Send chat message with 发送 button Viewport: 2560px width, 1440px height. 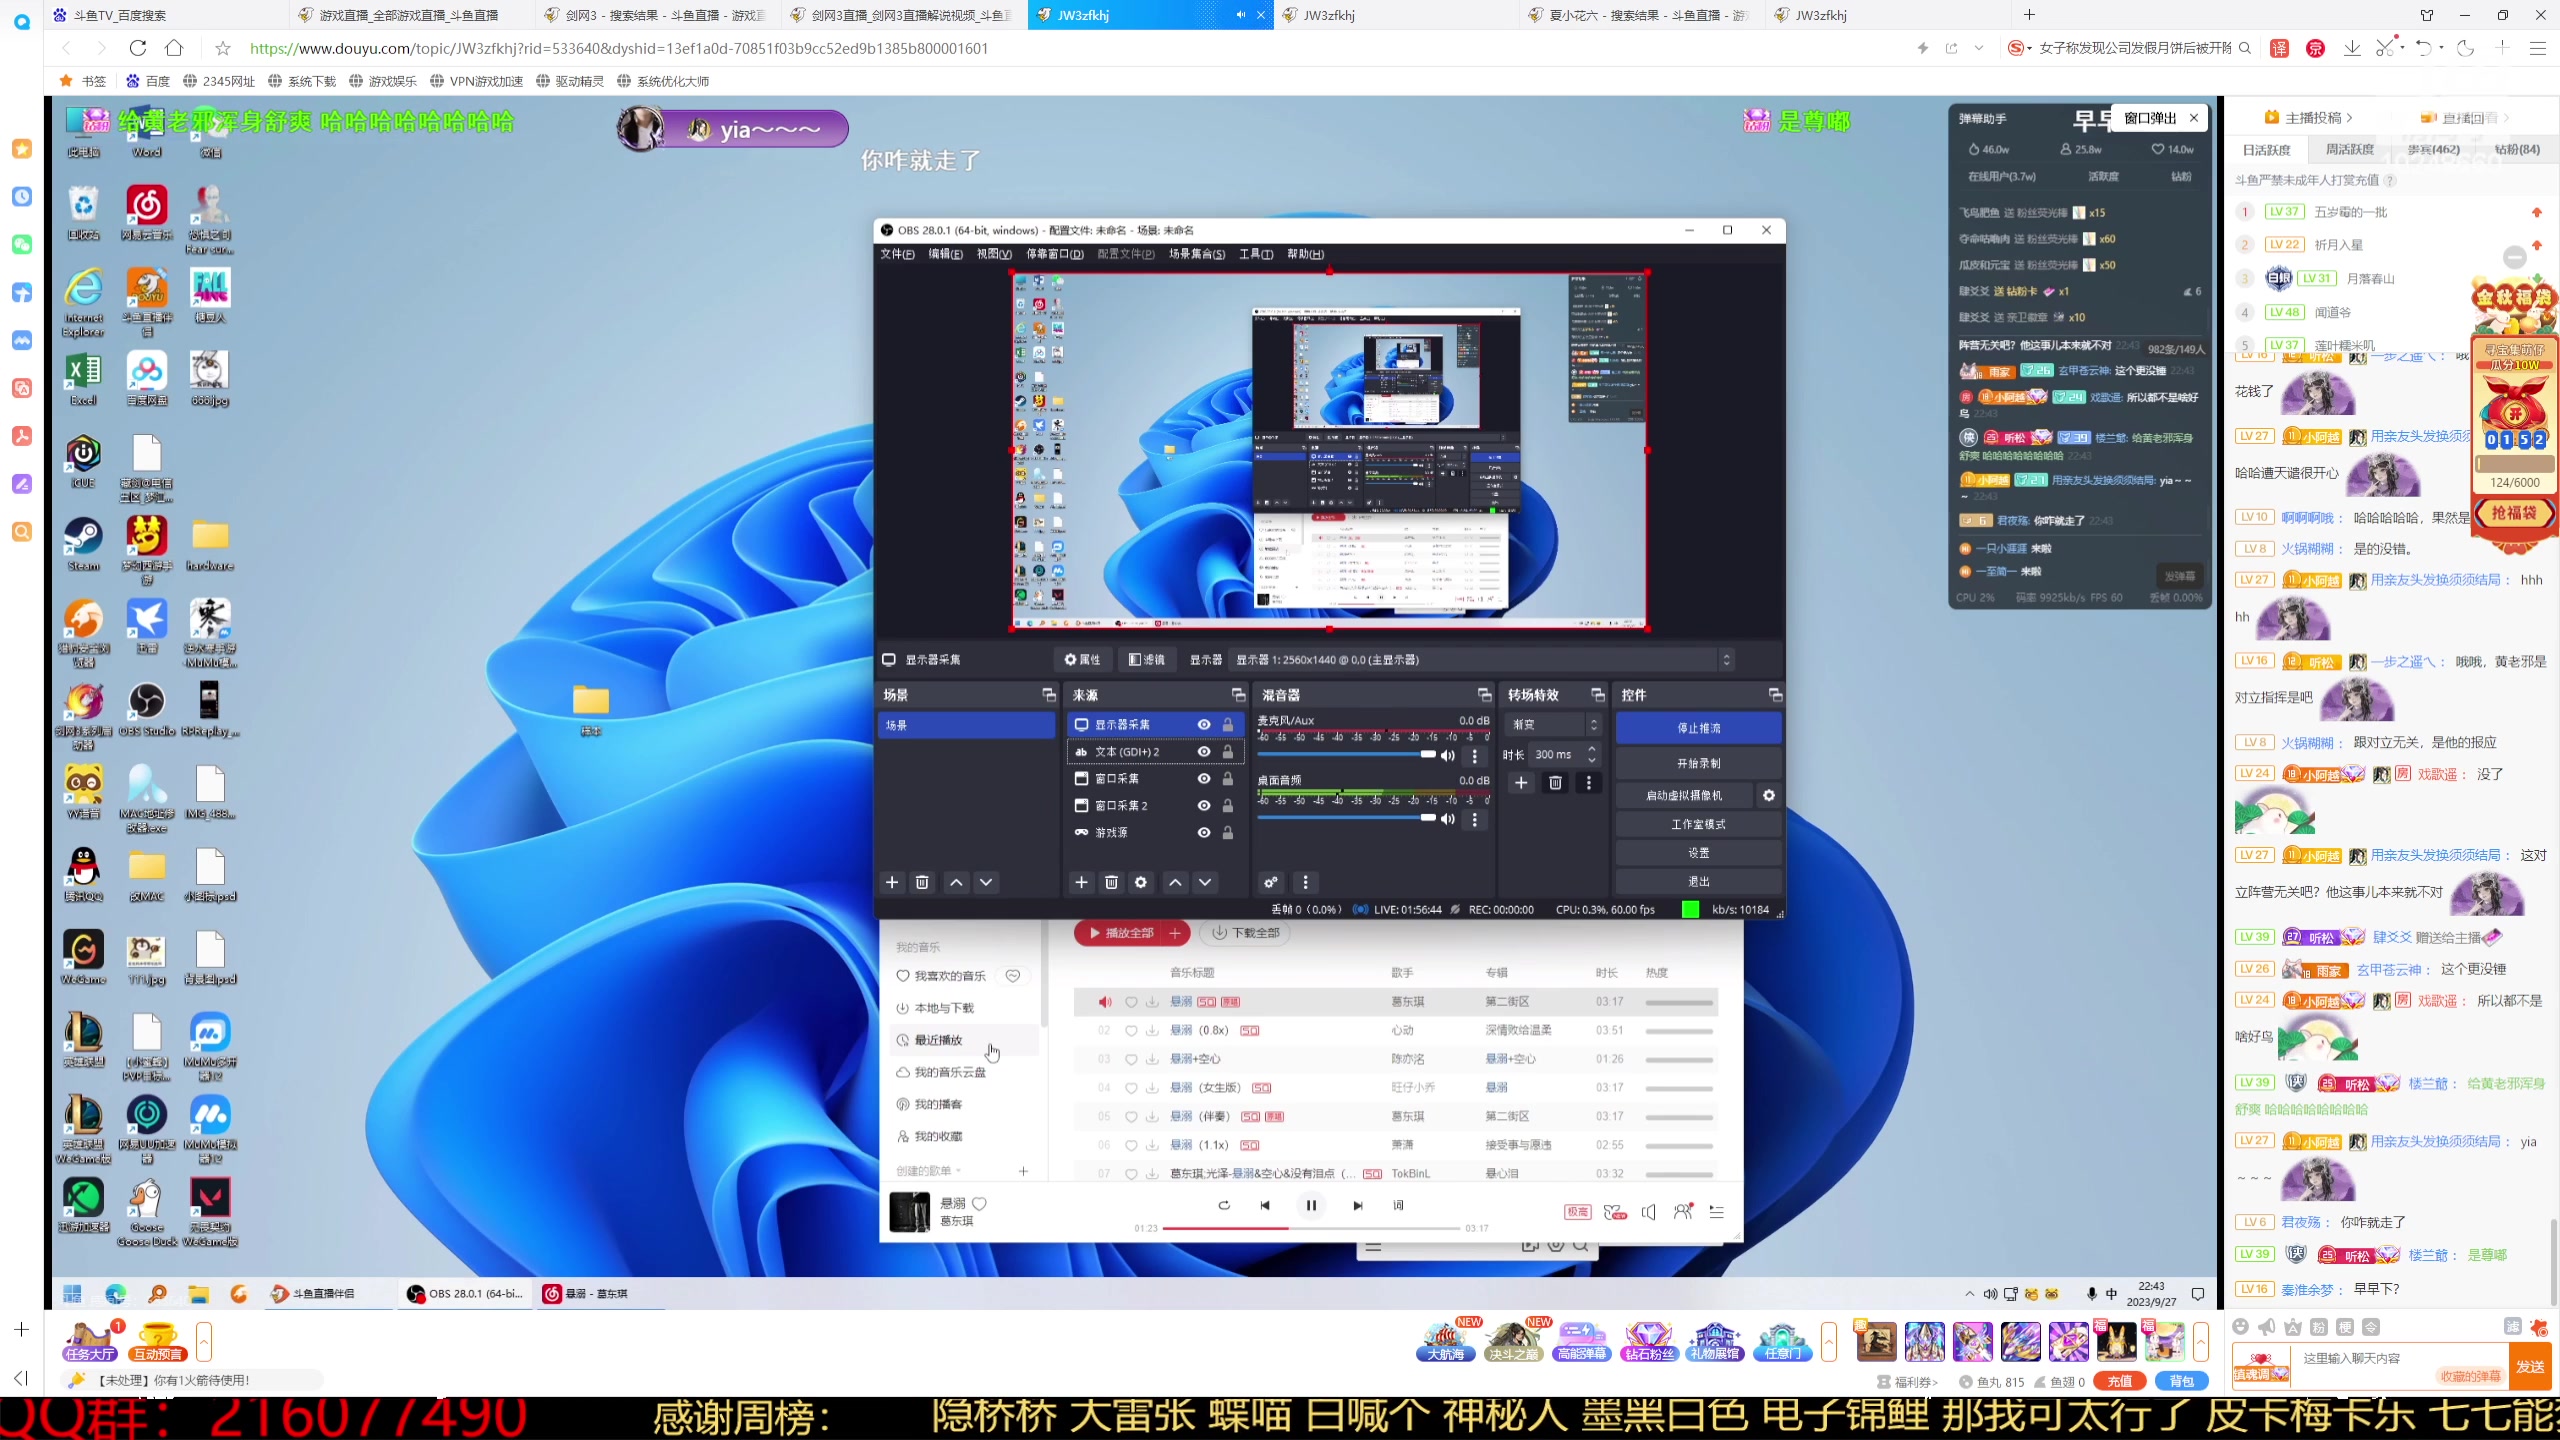click(2531, 1366)
